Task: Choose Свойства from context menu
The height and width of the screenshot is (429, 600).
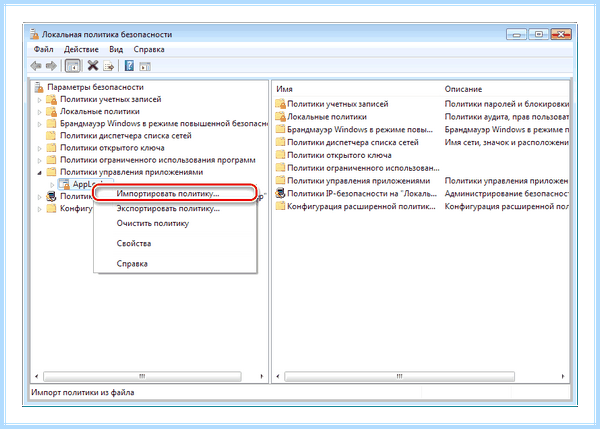Action: coord(175,243)
